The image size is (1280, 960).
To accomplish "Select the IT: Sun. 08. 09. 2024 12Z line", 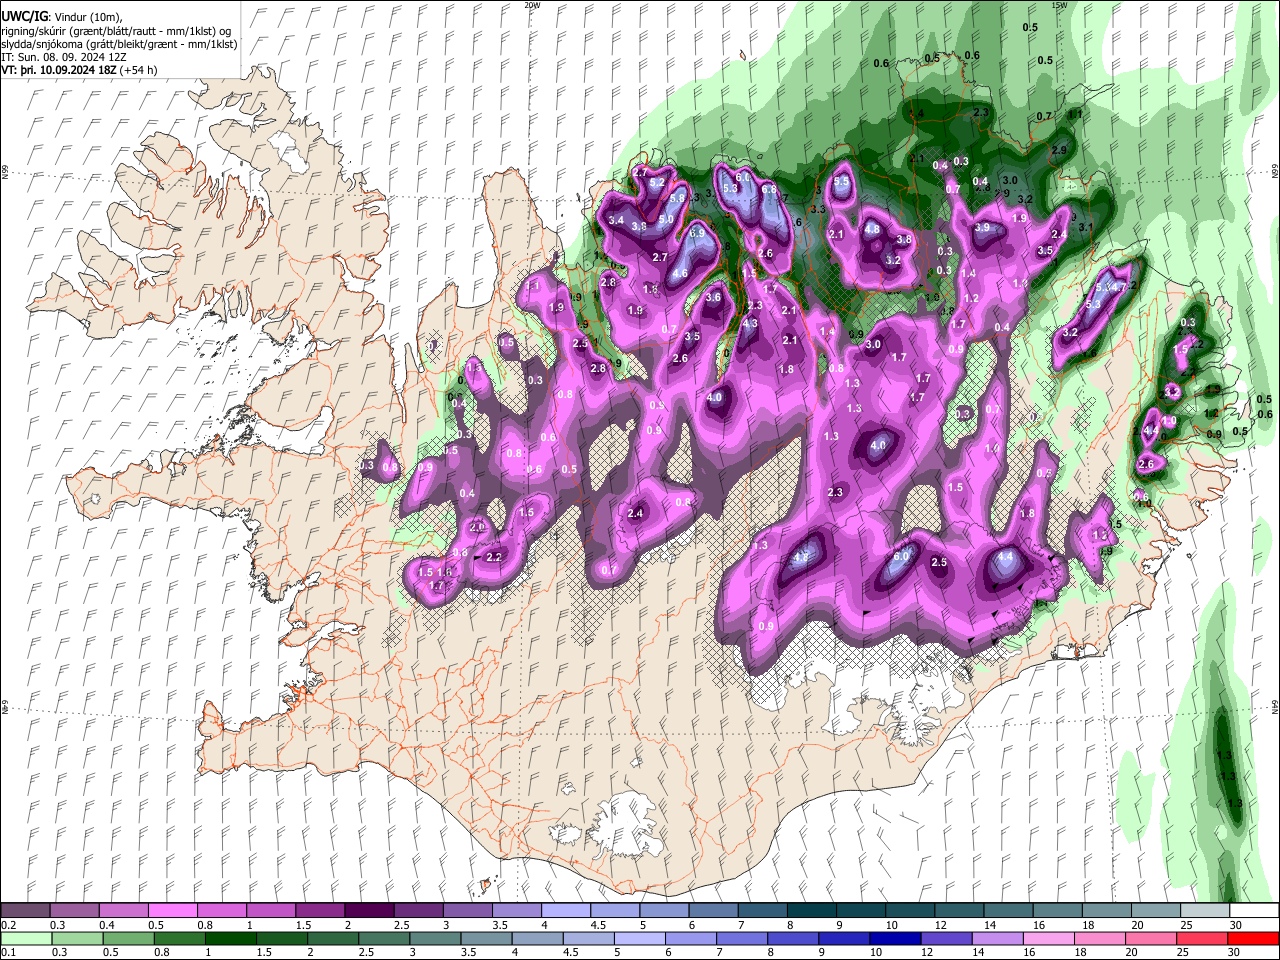I will 62,57.
